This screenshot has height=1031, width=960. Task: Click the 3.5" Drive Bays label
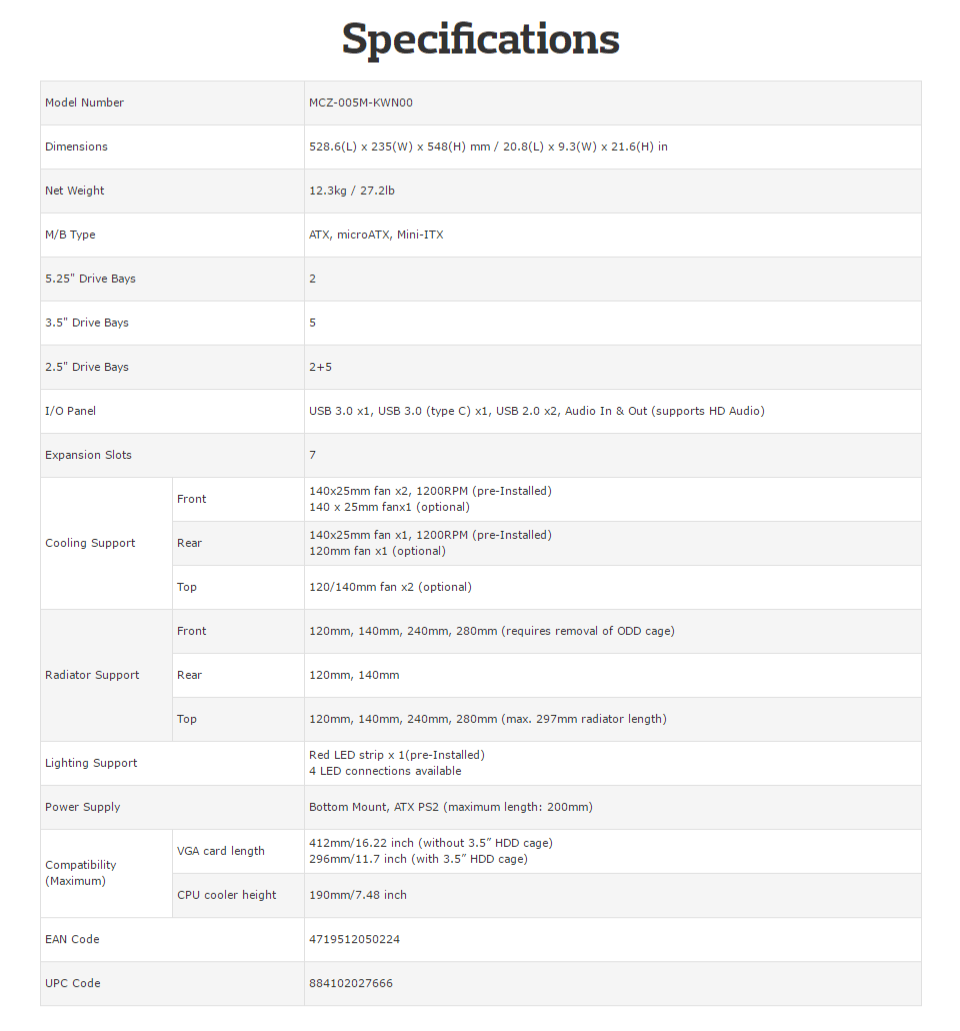click(x=87, y=323)
